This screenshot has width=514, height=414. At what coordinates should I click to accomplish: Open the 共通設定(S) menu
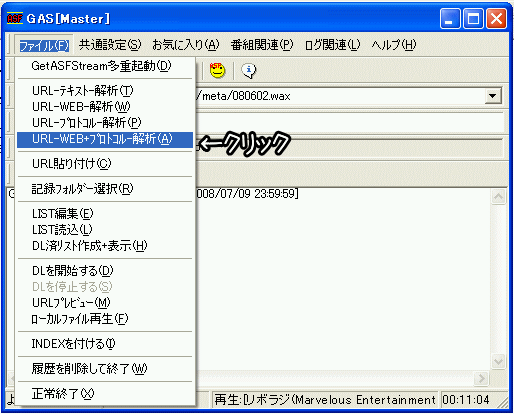(x=110, y=45)
